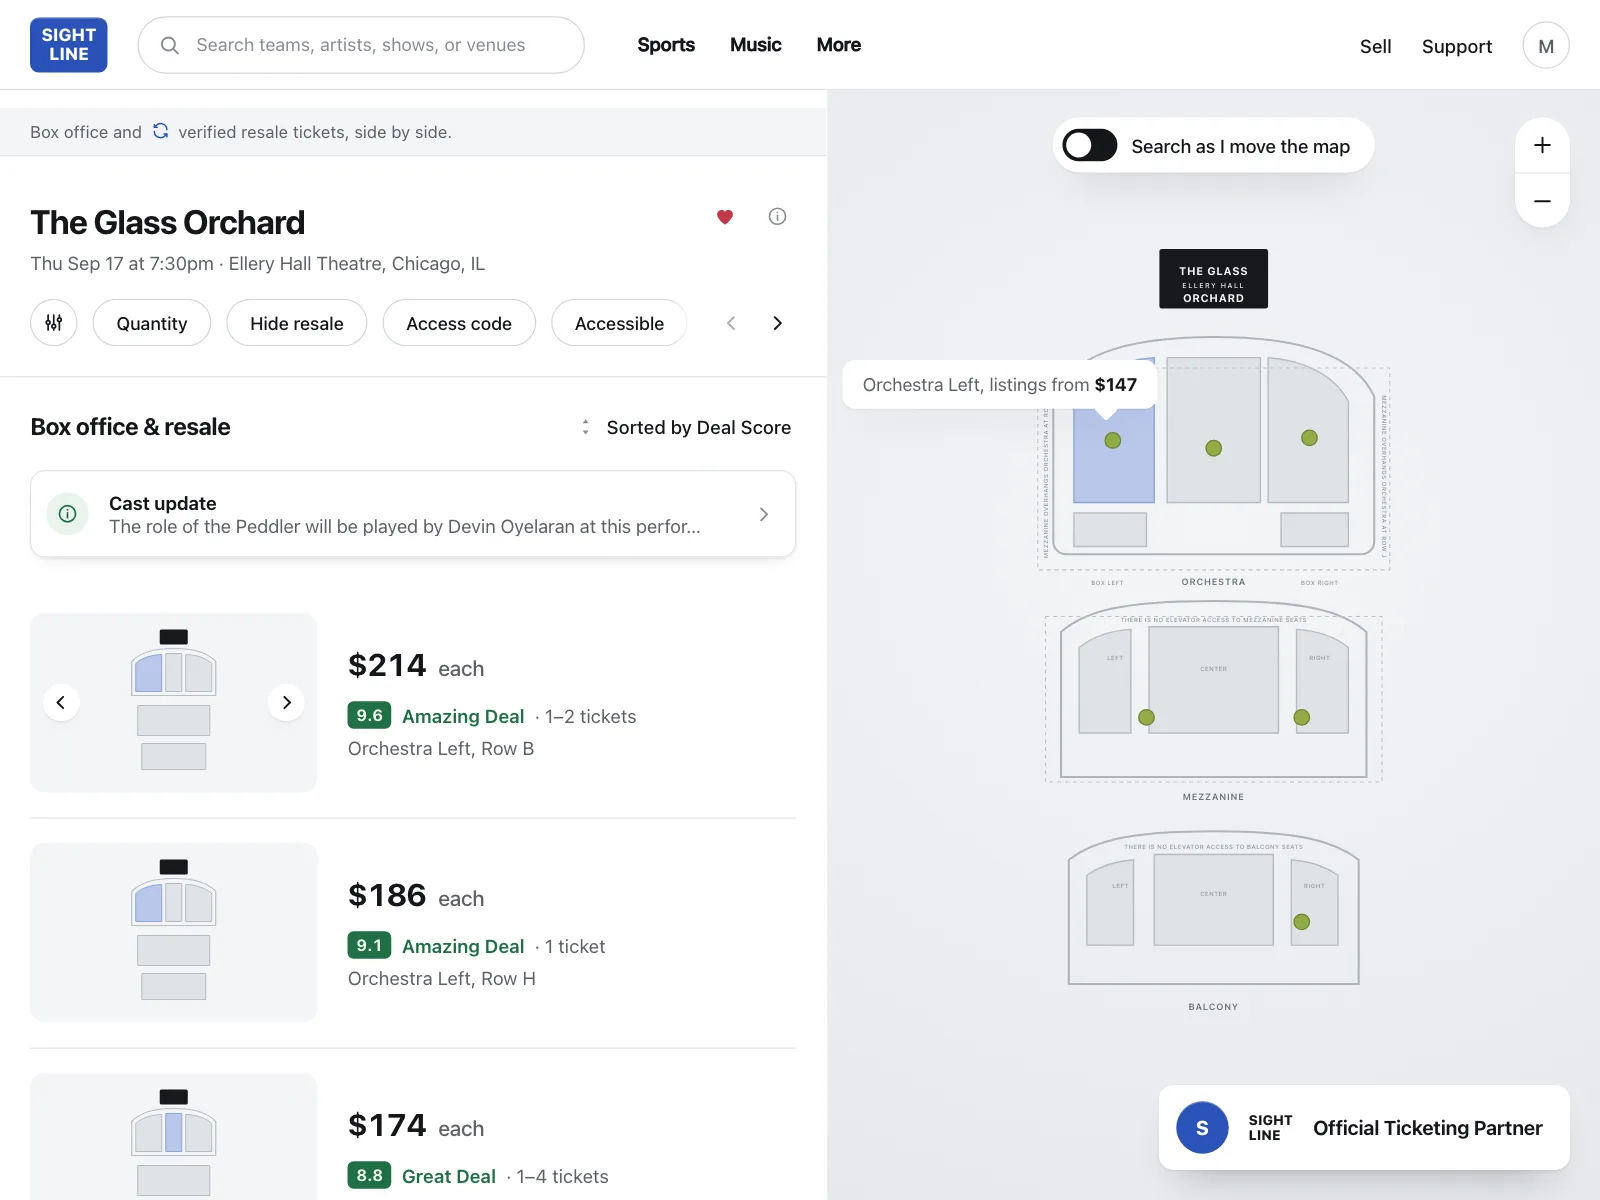This screenshot has width=1600, height=1200.
Task: Zoom in on the seat map
Action: tap(1543, 145)
